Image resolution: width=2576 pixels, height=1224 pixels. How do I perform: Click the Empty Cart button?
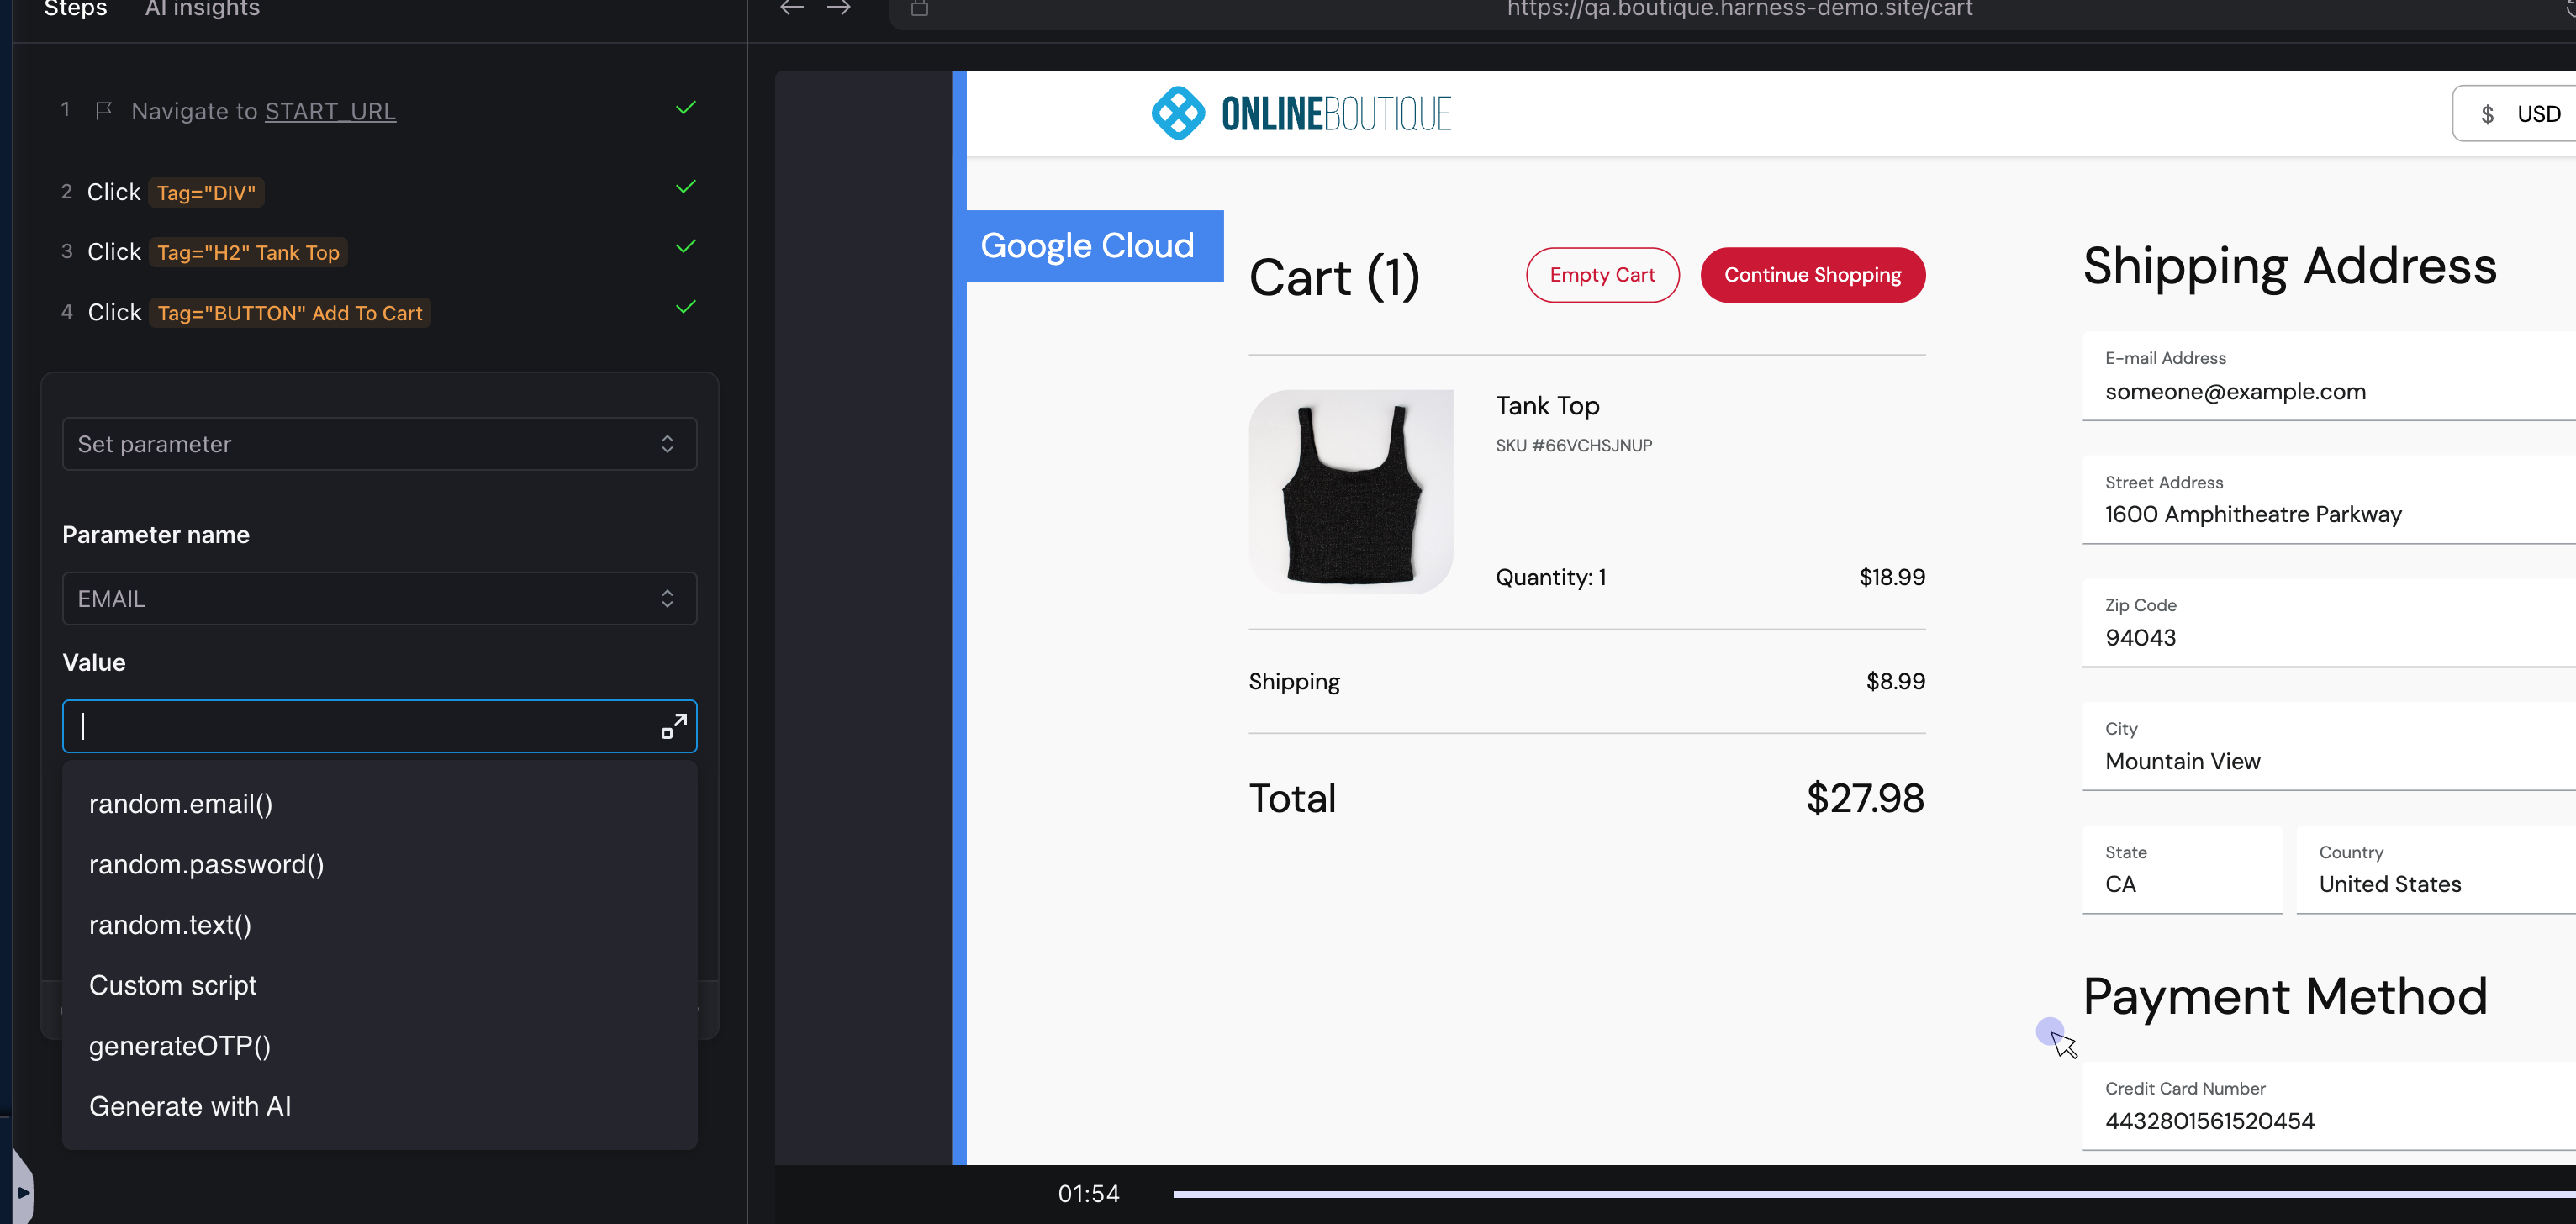(x=1601, y=275)
